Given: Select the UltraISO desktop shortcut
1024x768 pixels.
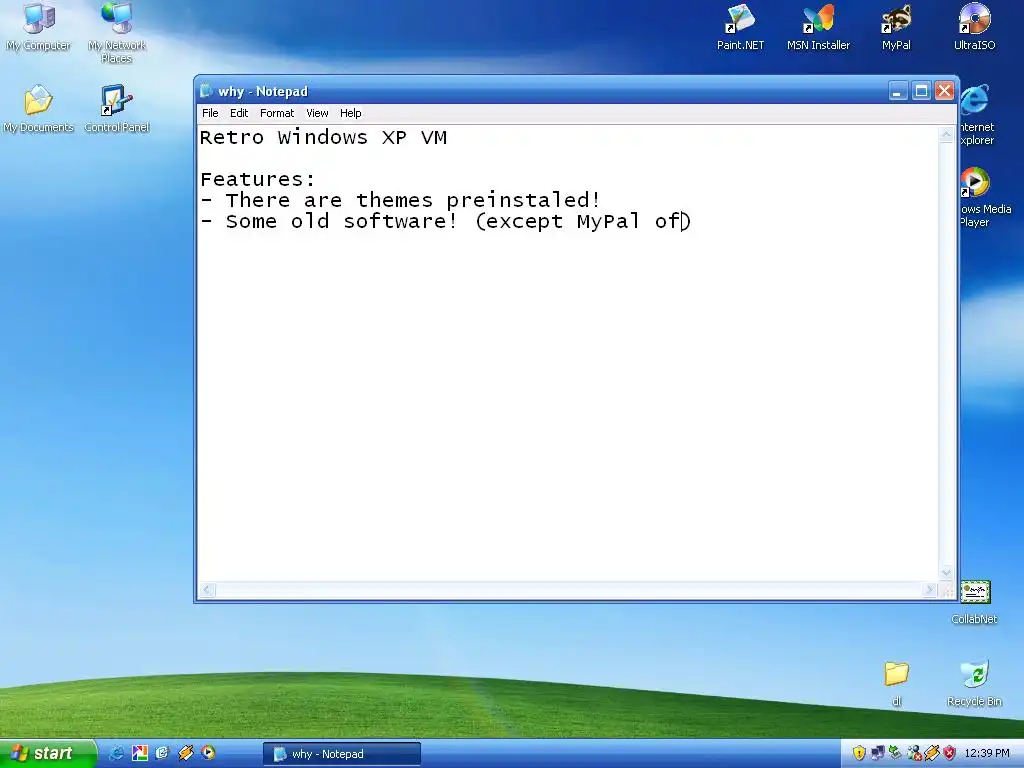Looking at the screenshot, I should 974,27.
